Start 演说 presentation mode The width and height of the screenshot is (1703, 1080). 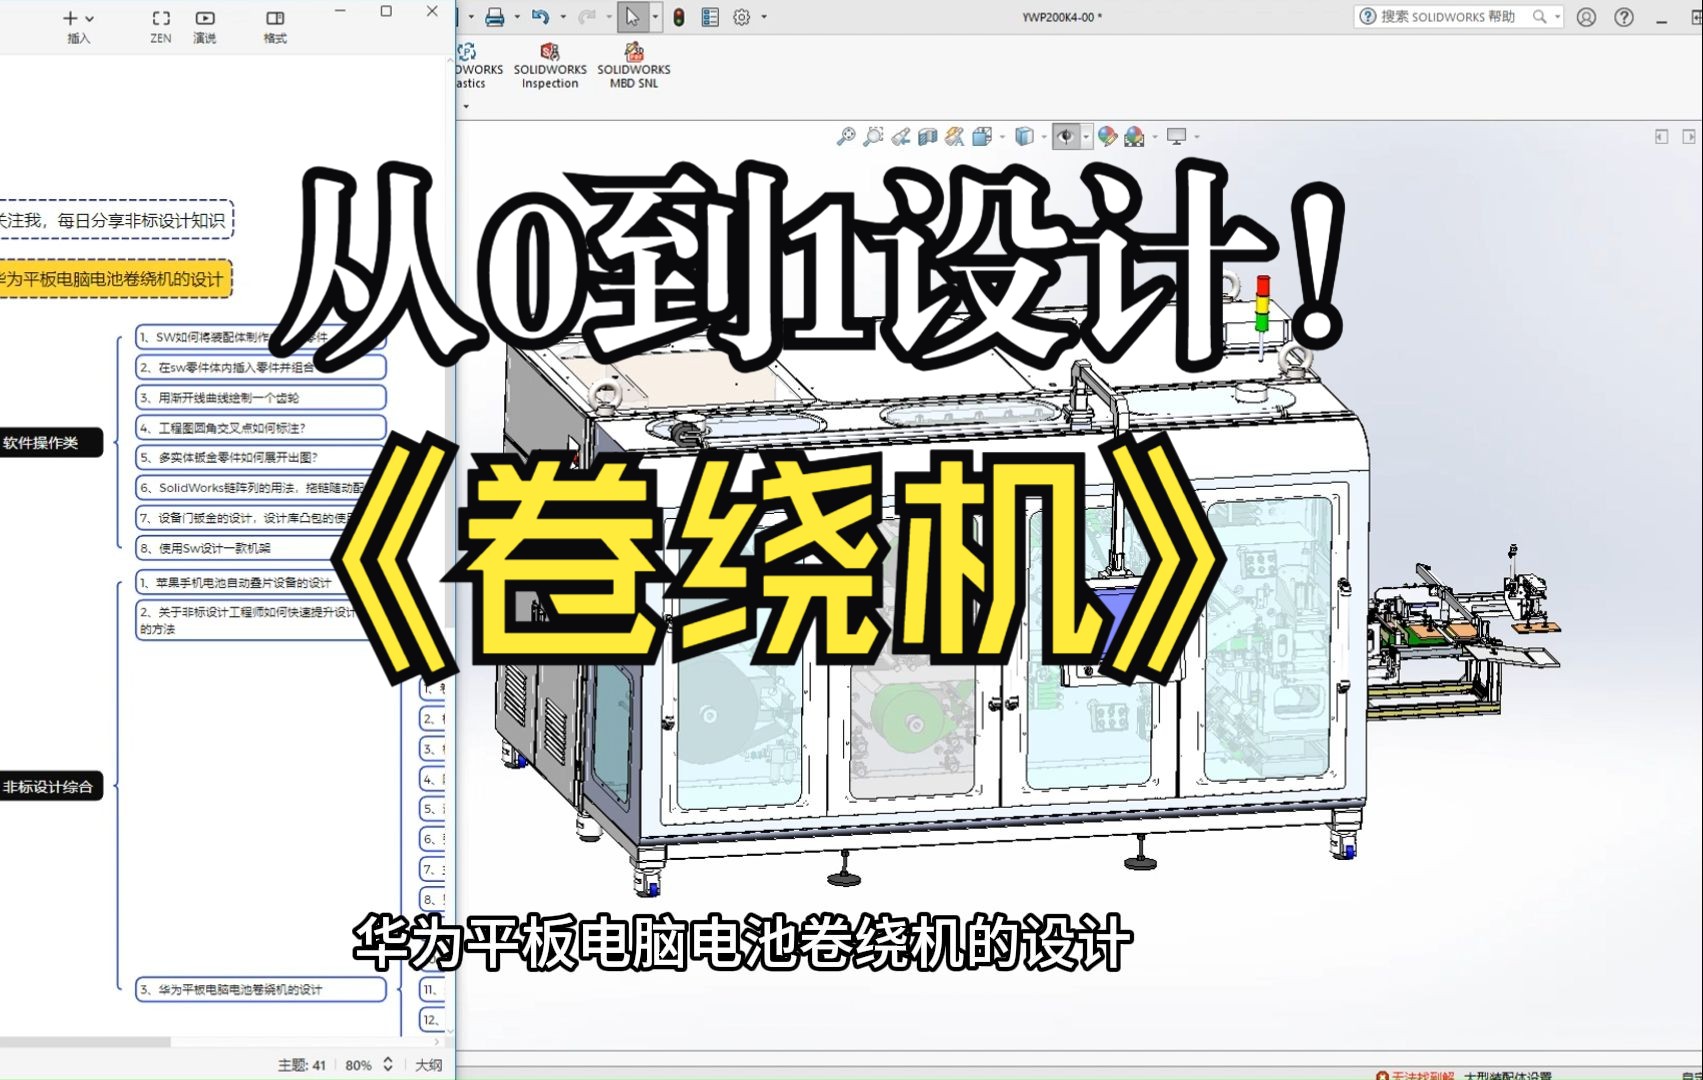[x=205, y=27]
